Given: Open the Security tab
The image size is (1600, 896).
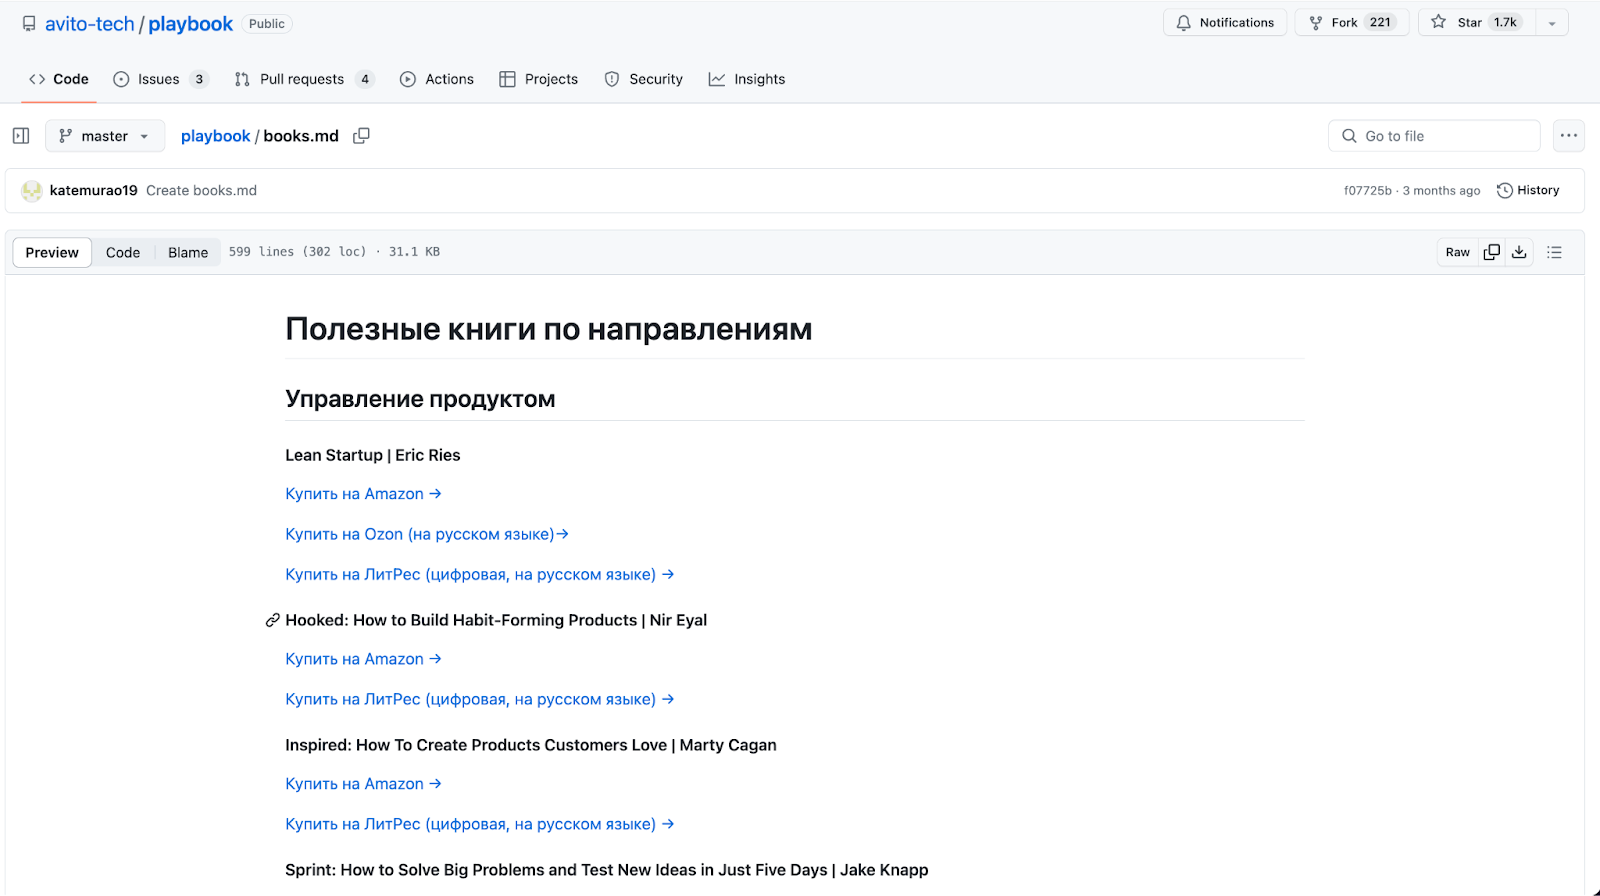Looking at the screenshot, I should [x=644, y=79].
